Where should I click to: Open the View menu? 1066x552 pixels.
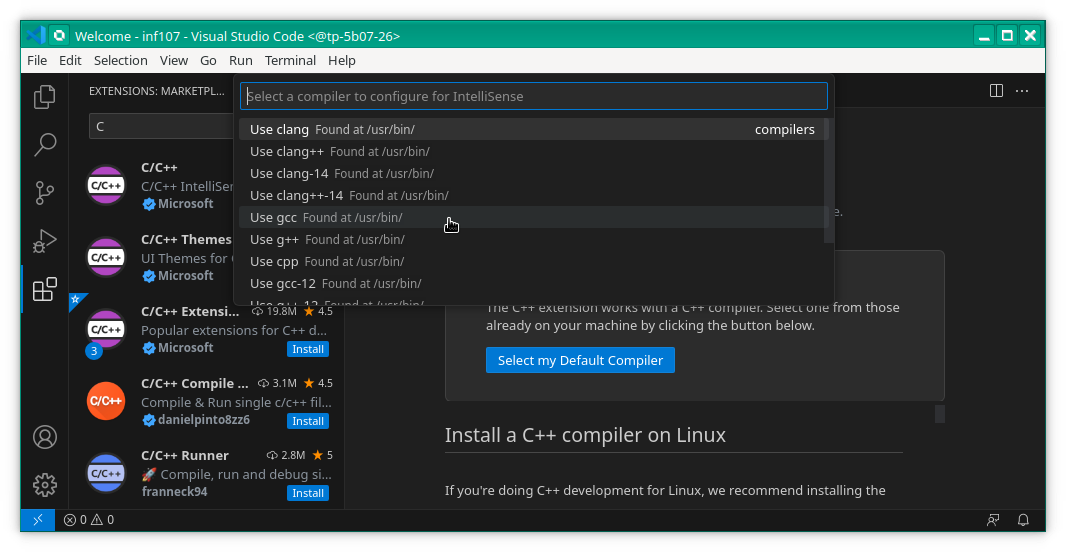[173, 61]
